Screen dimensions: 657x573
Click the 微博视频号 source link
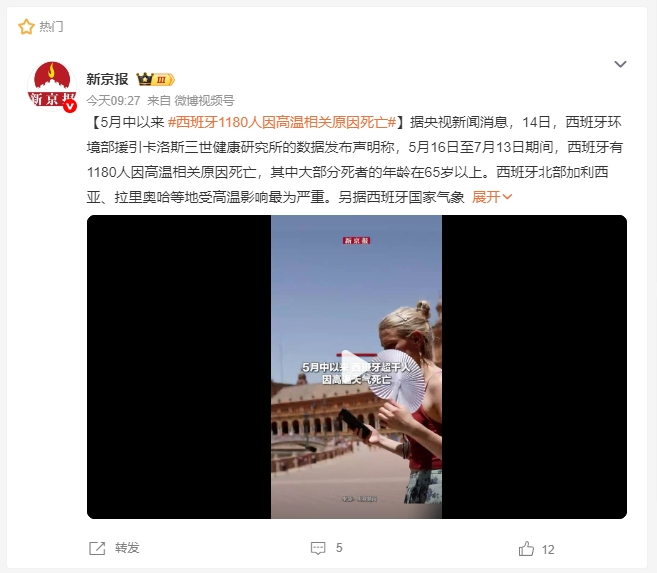coord(204,101)
